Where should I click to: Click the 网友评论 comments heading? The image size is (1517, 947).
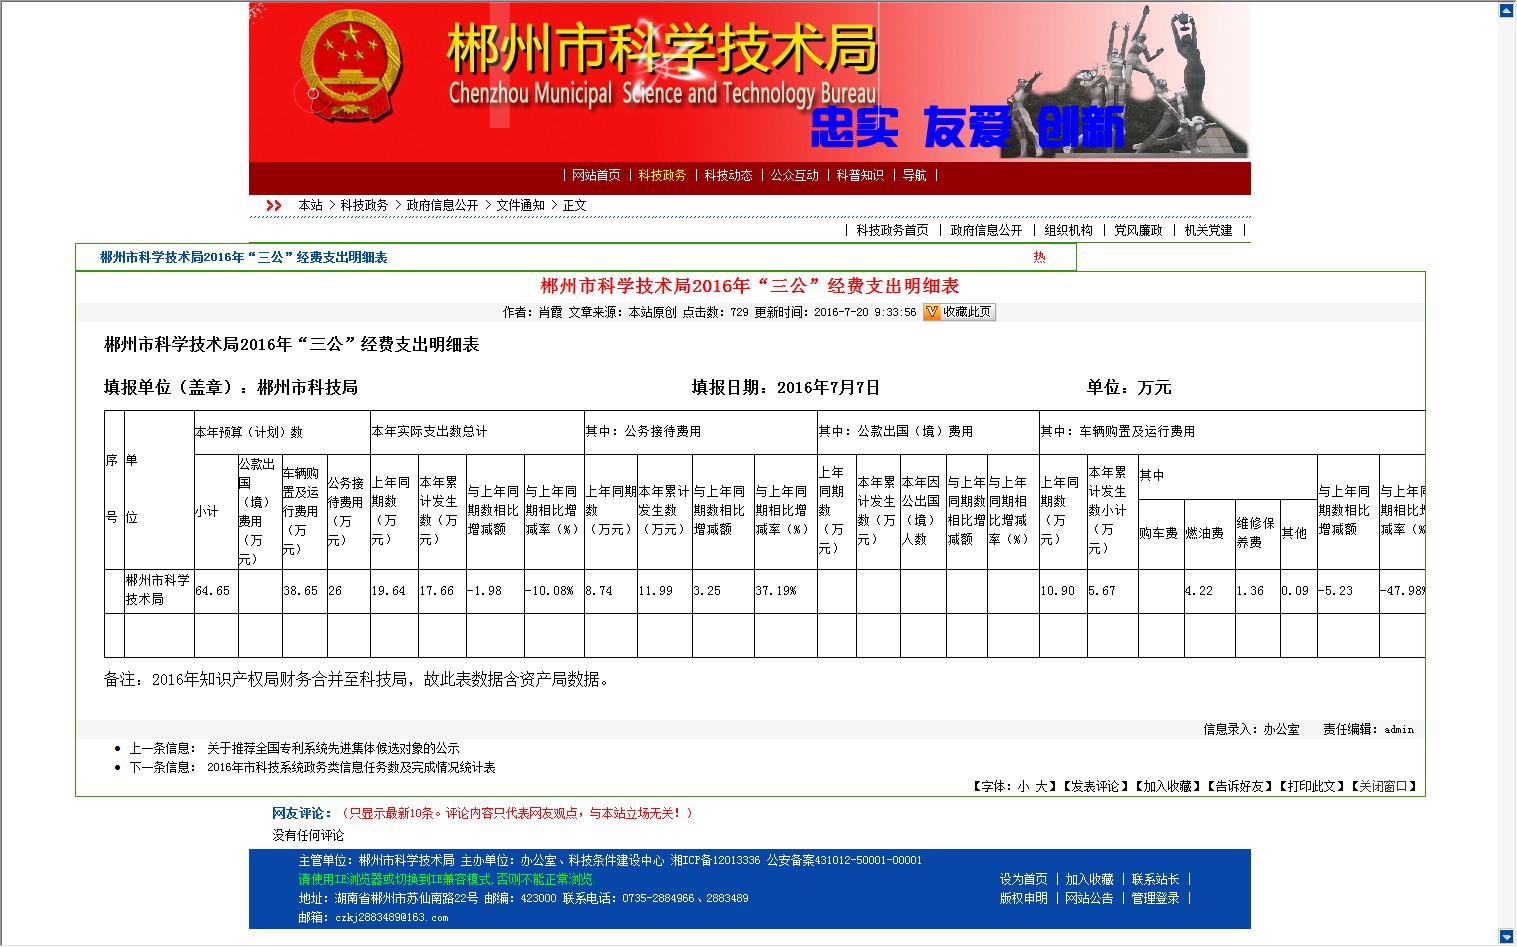(301, 813)
